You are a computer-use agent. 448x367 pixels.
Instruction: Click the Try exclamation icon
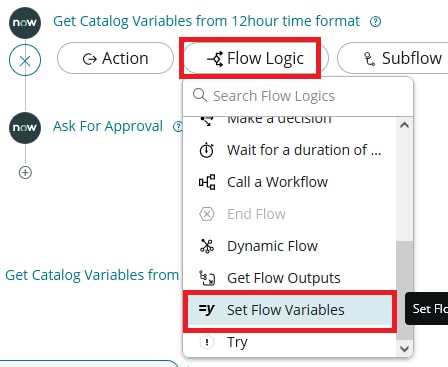[x=207, y=342]
